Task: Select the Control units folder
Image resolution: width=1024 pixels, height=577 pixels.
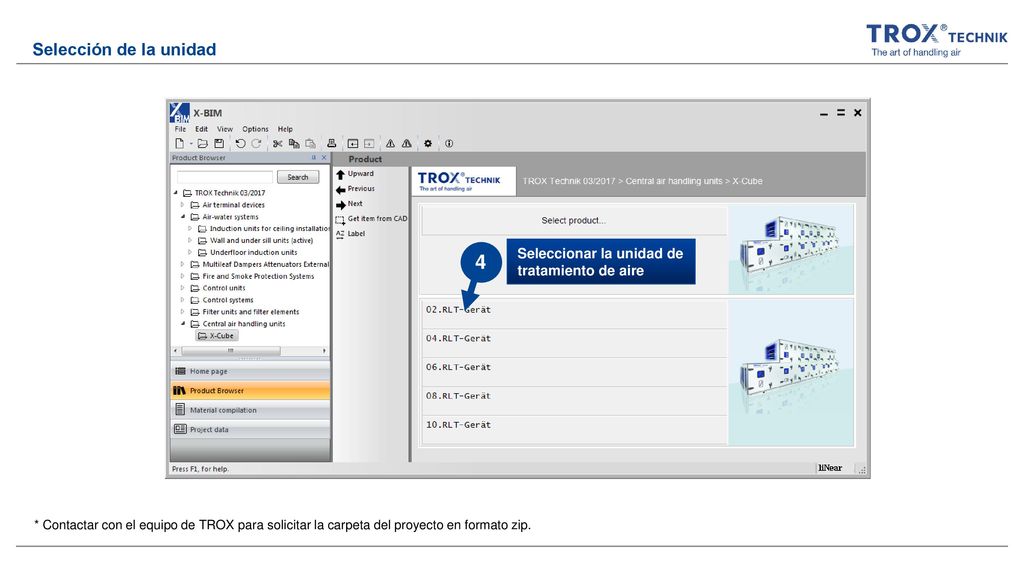Action: coord(218,288)
